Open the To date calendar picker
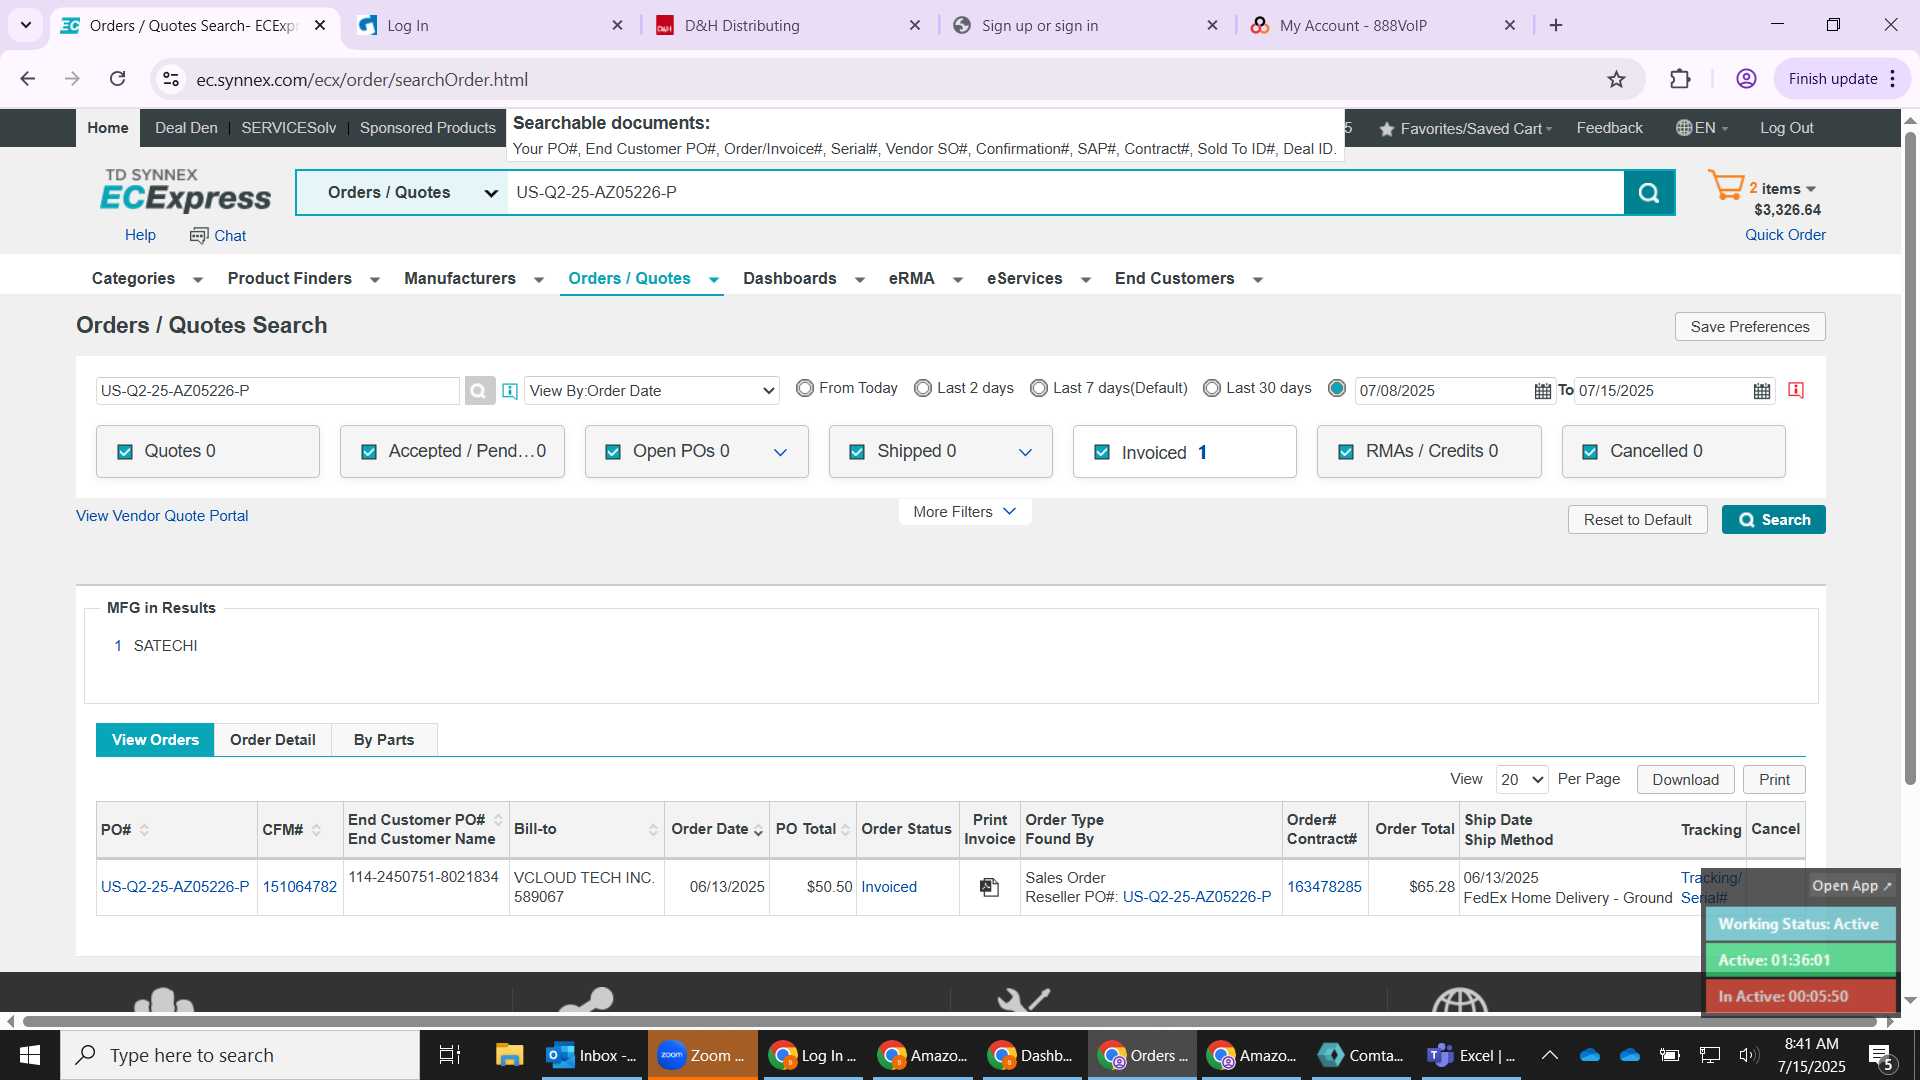The width and height of the screenshot is (1920, 1080). pos(1762,391)
